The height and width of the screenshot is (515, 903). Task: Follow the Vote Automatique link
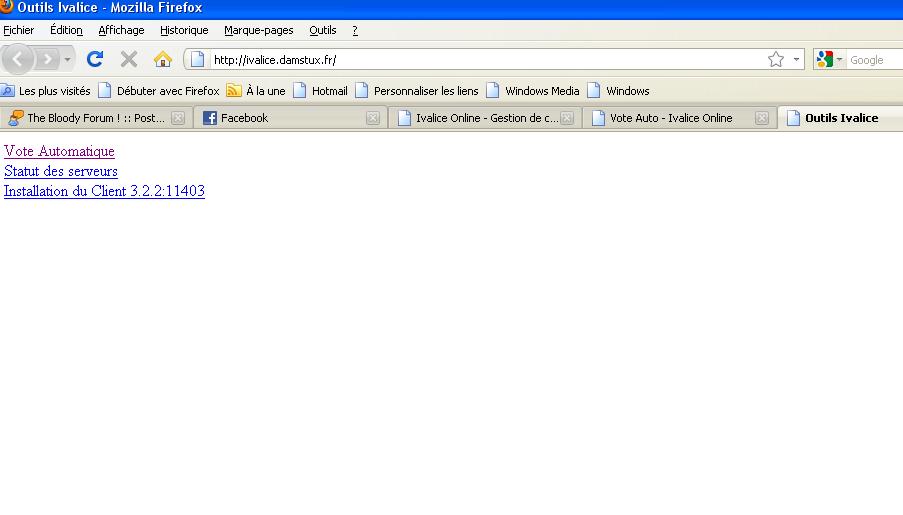(x=59, y=152)
